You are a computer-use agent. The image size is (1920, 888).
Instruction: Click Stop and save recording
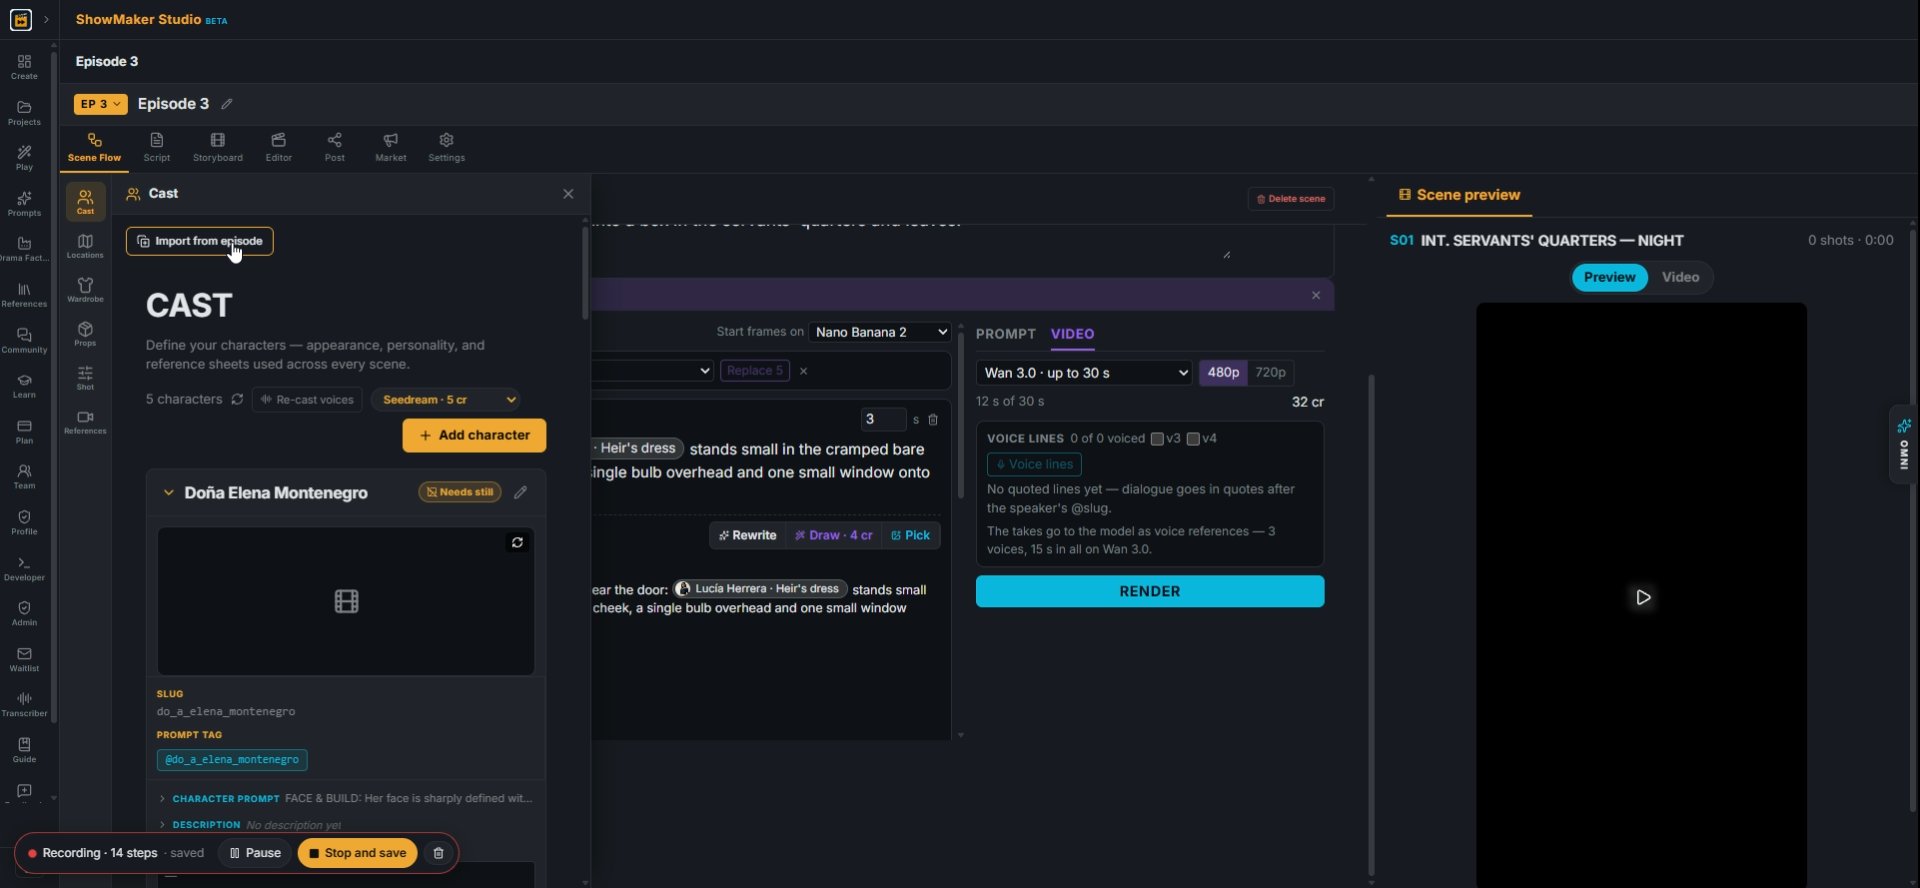(357, 853)
